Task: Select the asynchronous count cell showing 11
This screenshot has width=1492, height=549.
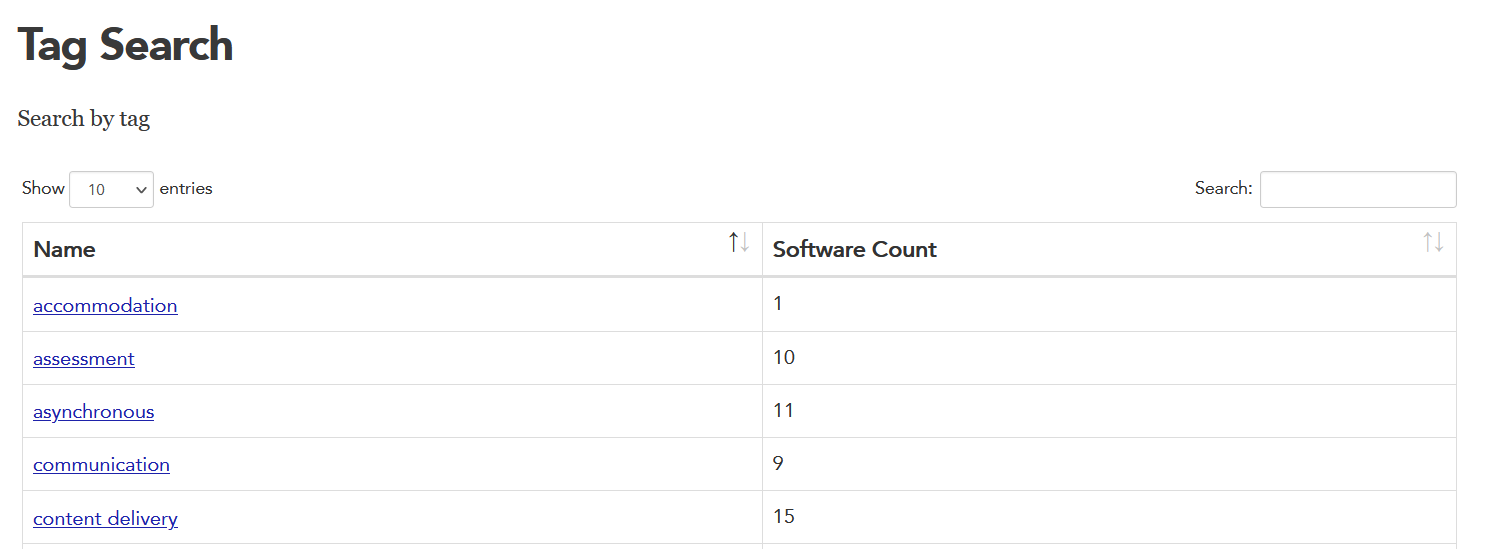Action: pyautogui.click(x=783, y=410)
